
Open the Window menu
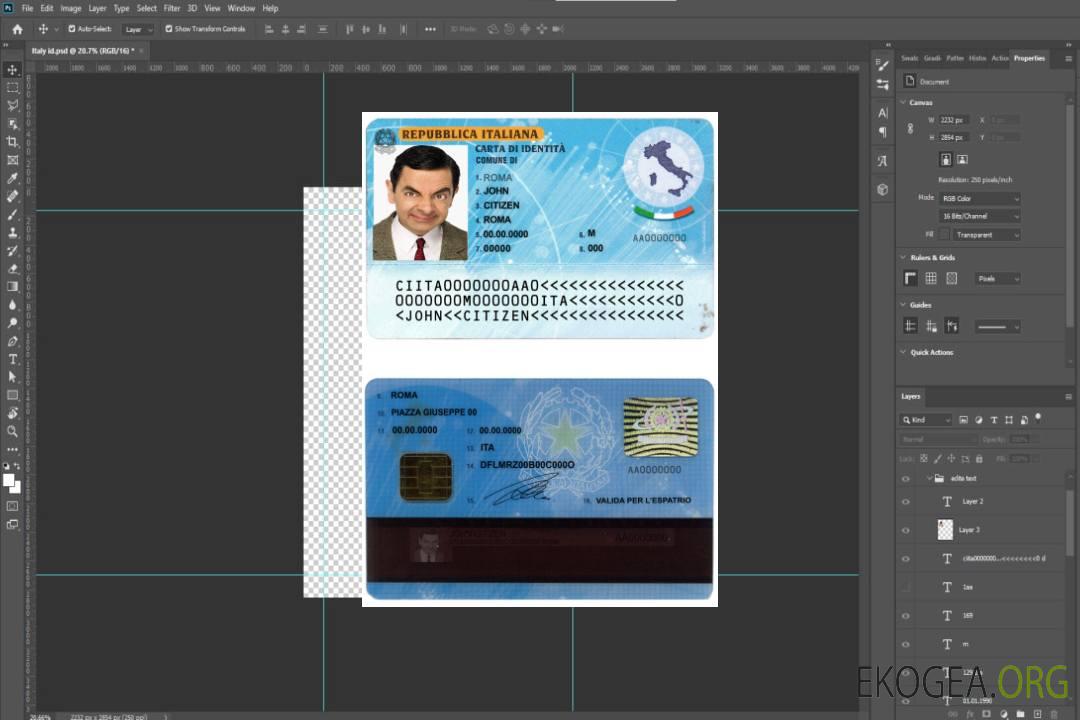point(241,8)
